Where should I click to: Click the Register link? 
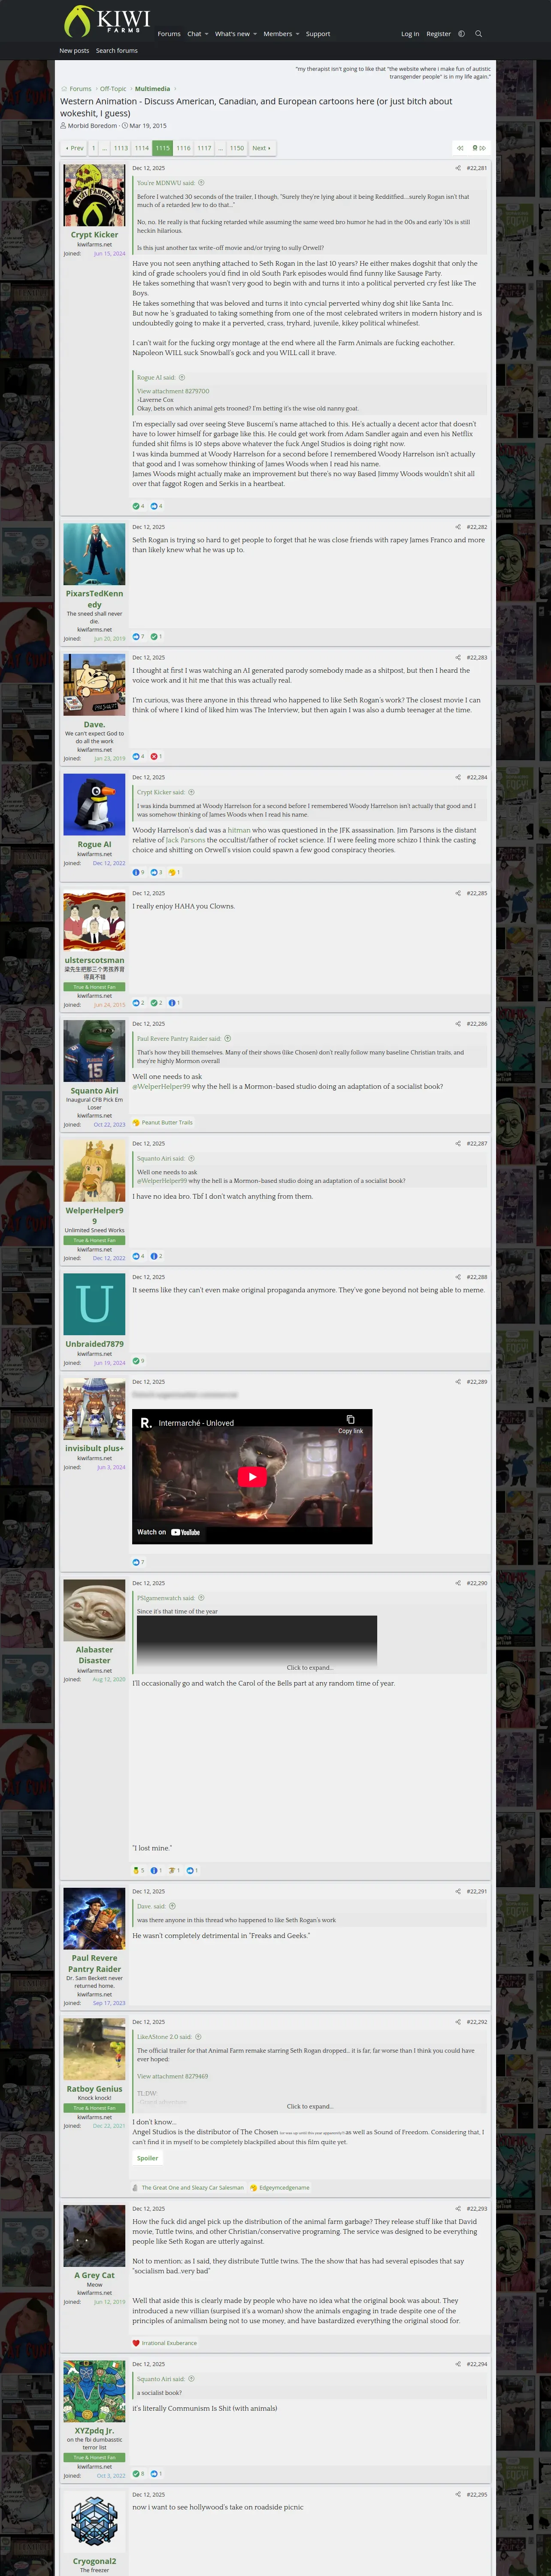(439, 34)
